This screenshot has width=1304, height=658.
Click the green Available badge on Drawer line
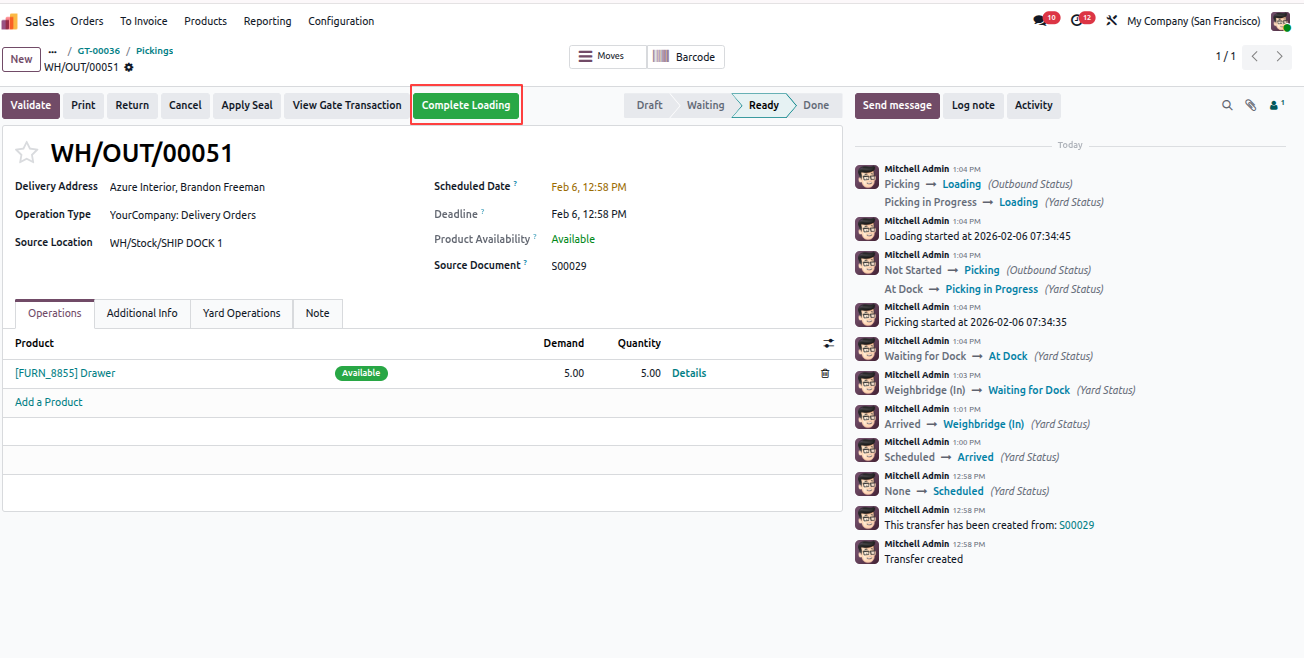tap(361, 373)
